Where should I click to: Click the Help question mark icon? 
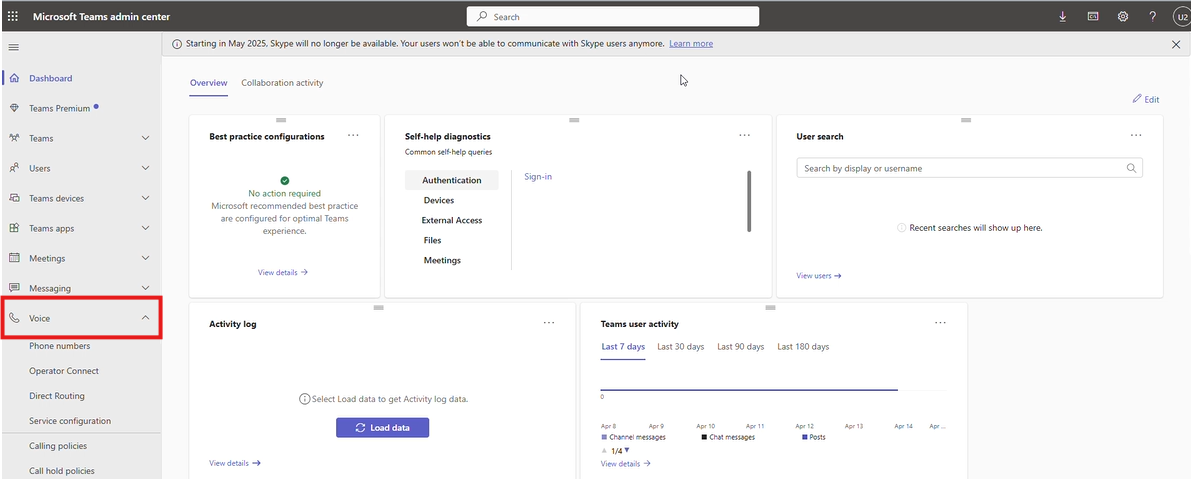[1152, 17]
